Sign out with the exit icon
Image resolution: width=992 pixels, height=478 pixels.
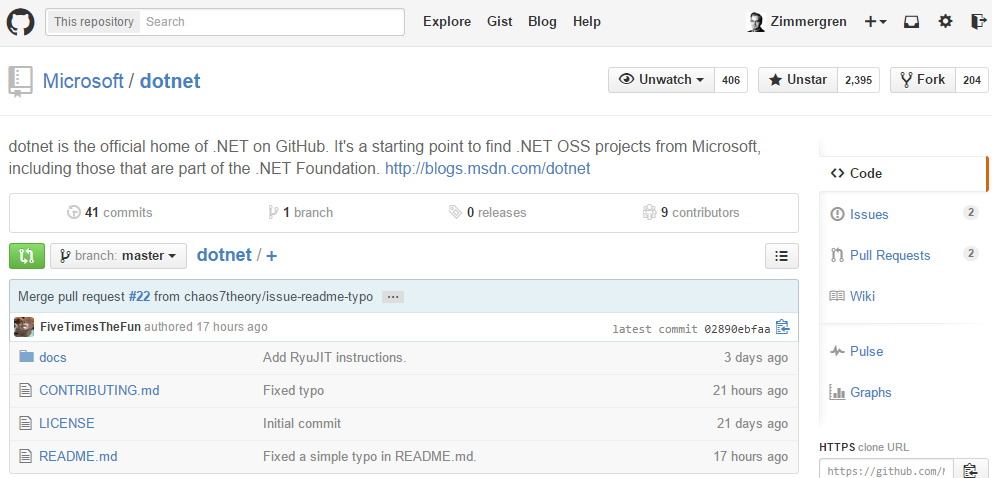coord(978,22)
